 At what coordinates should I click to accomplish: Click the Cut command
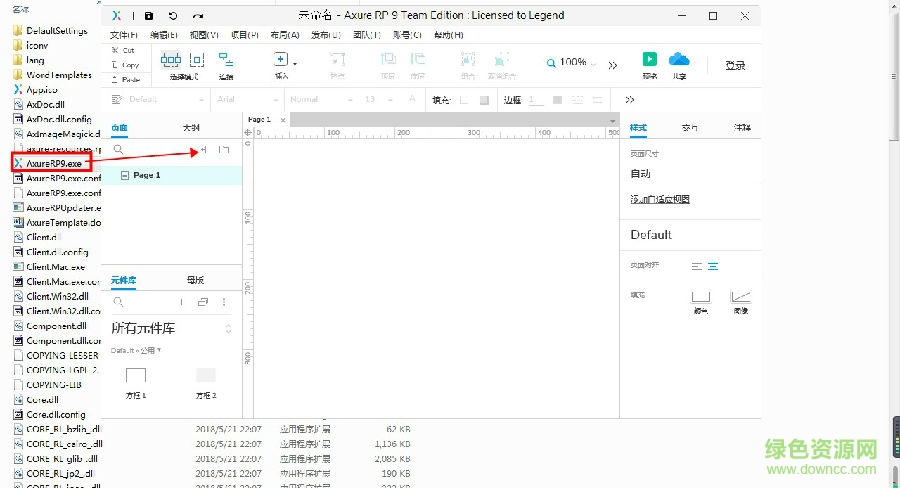coord(123,51)
